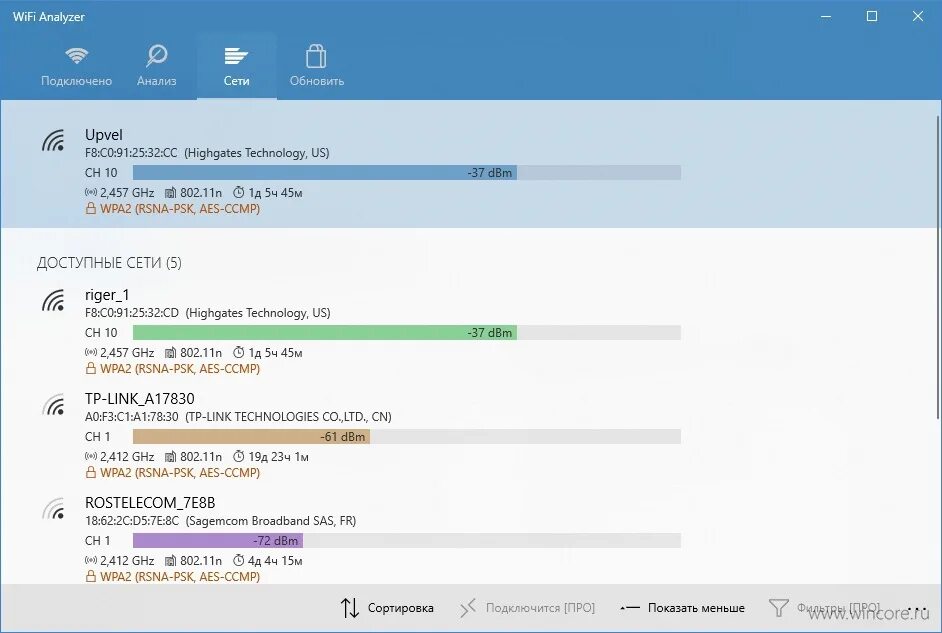Select the Upvel network name
This screenshot has height=633, width=942.
pos(104,135)
